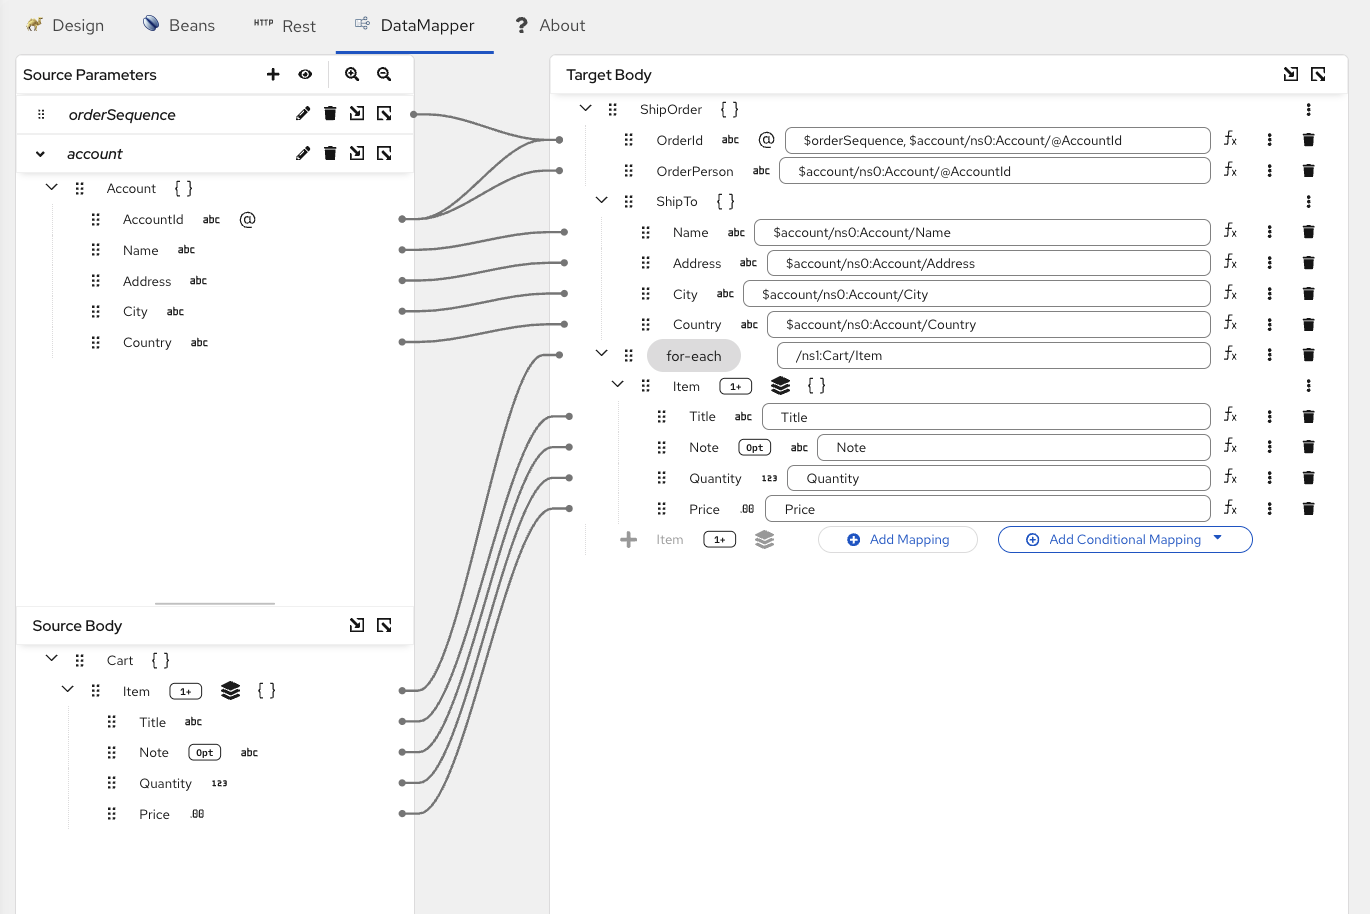Select the AccountId source field
Viewport: 1370px width, 914px height.
pyautogui.click(x=153, y=219)
